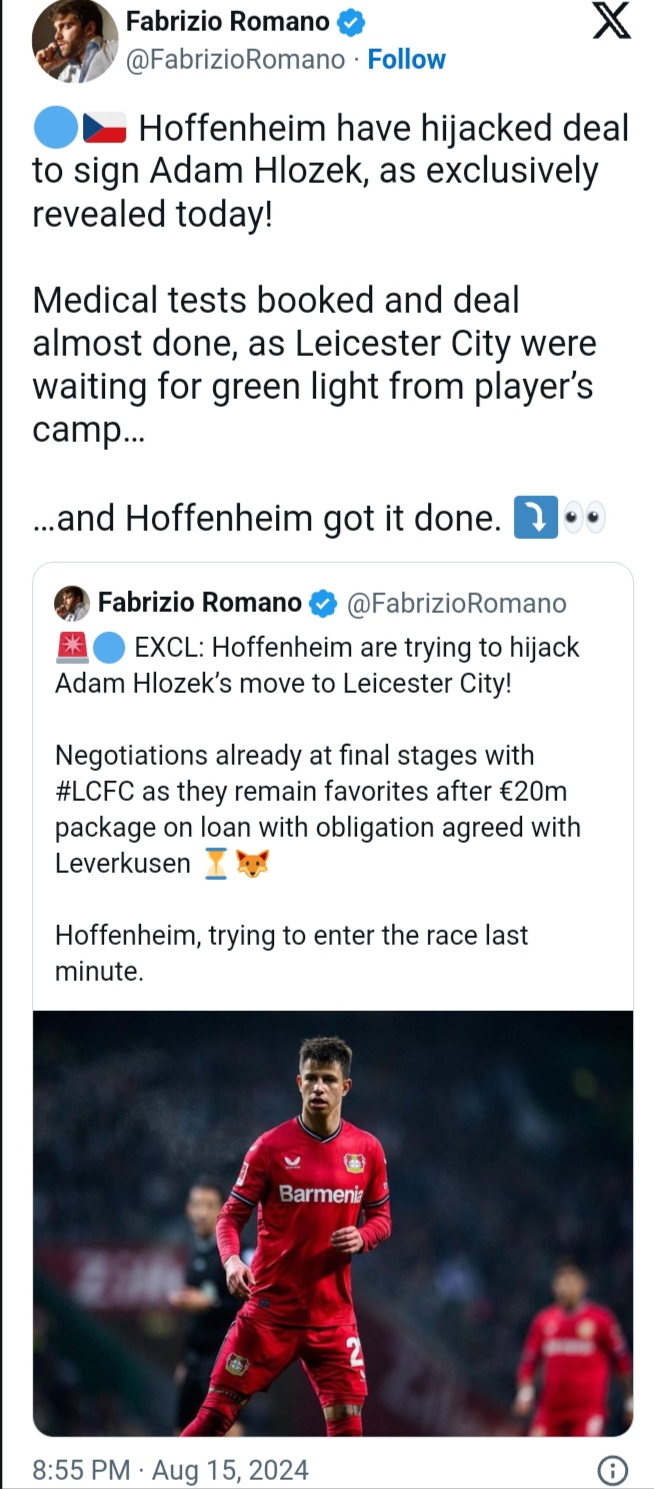
Task: Click the eyes emoji after "got it done"
Action: (x=585, y=519)
